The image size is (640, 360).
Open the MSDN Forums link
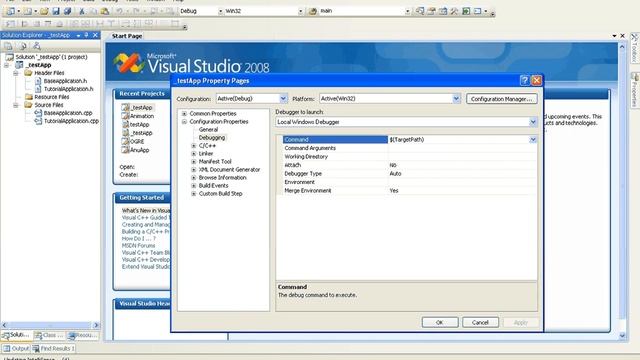click(138, 245)
